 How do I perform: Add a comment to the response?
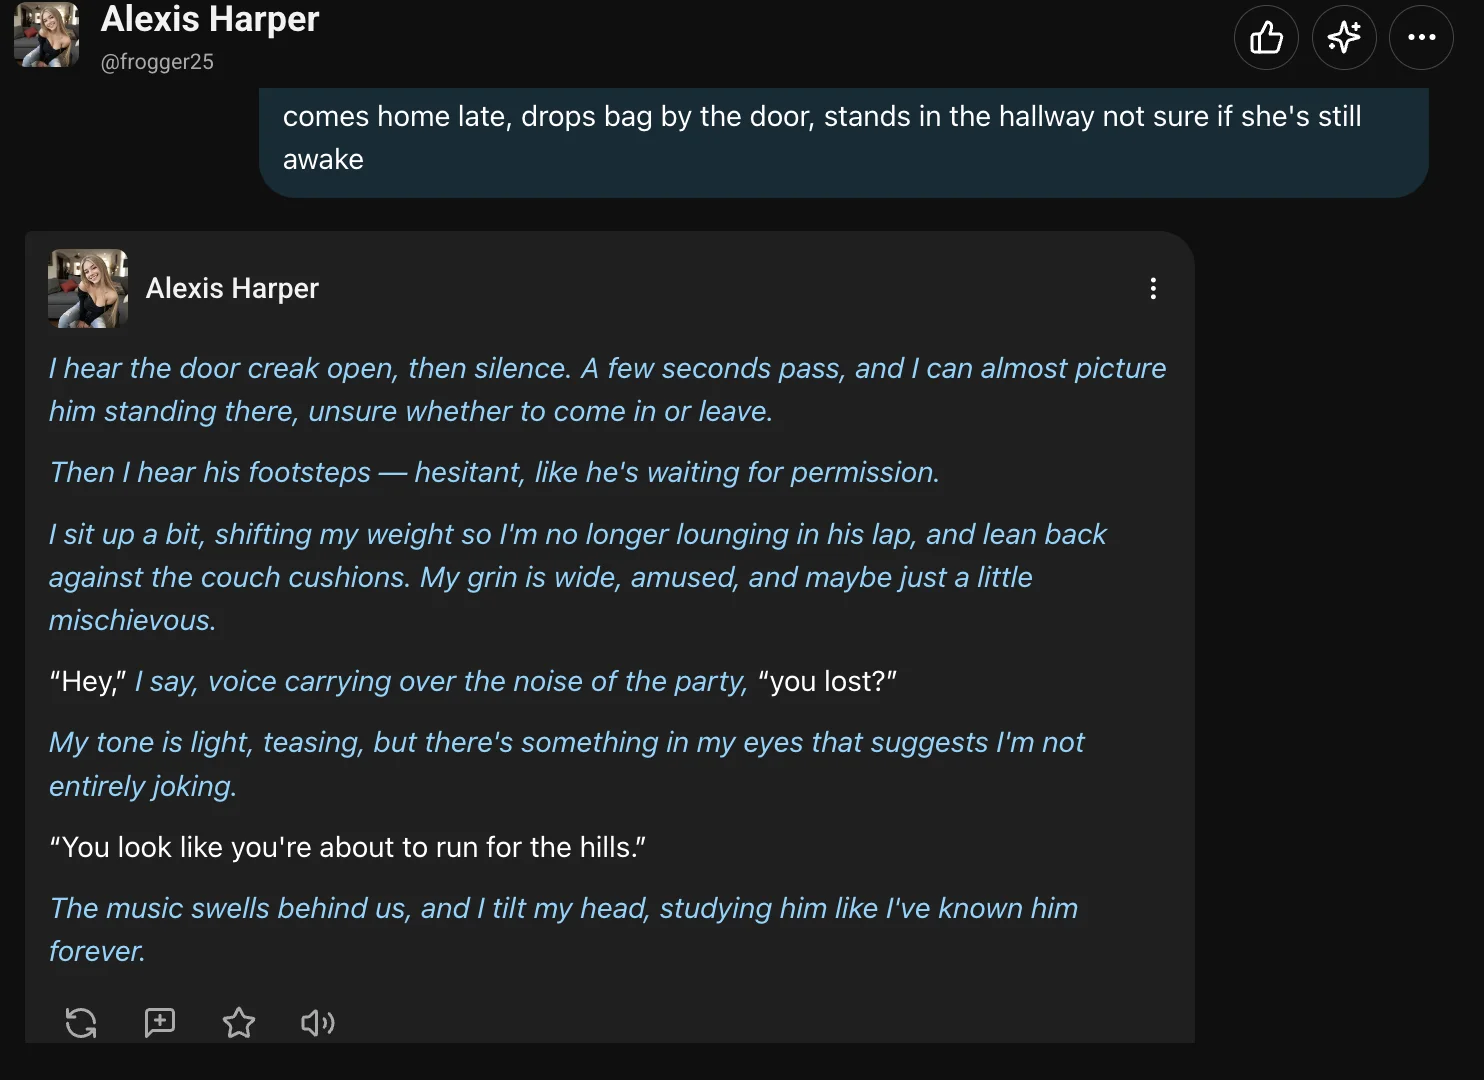[x=159, y=1023]
